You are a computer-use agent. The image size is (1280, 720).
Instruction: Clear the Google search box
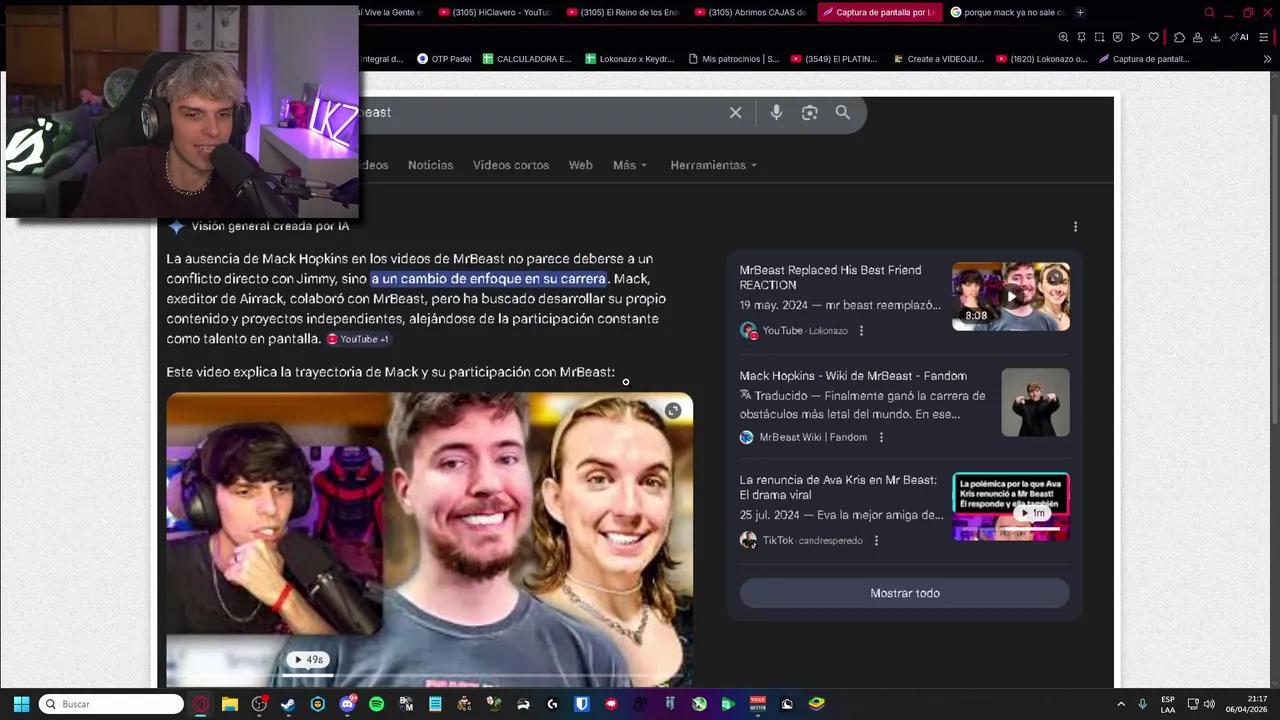[735, 113]
